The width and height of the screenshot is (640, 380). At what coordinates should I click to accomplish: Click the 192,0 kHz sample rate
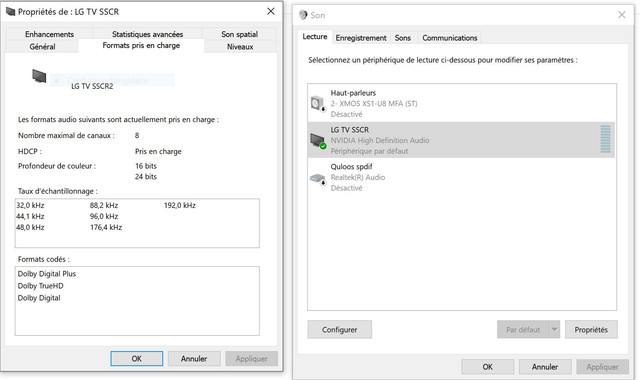click(180, 205)
